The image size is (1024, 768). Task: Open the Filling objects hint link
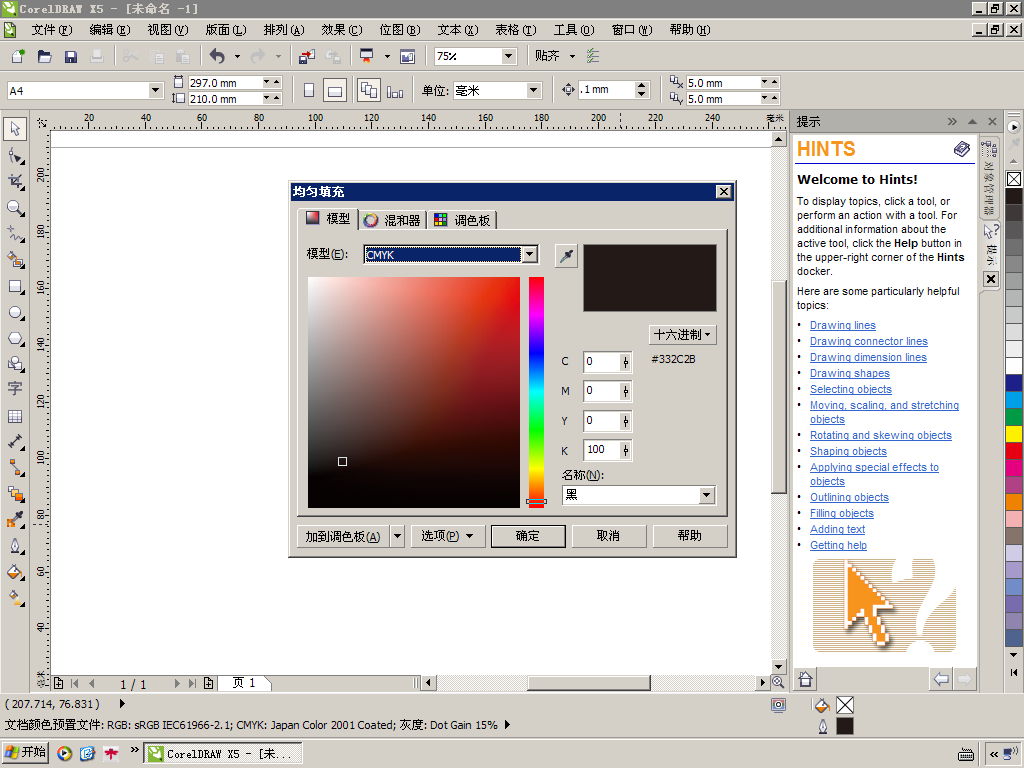[842, 513]
